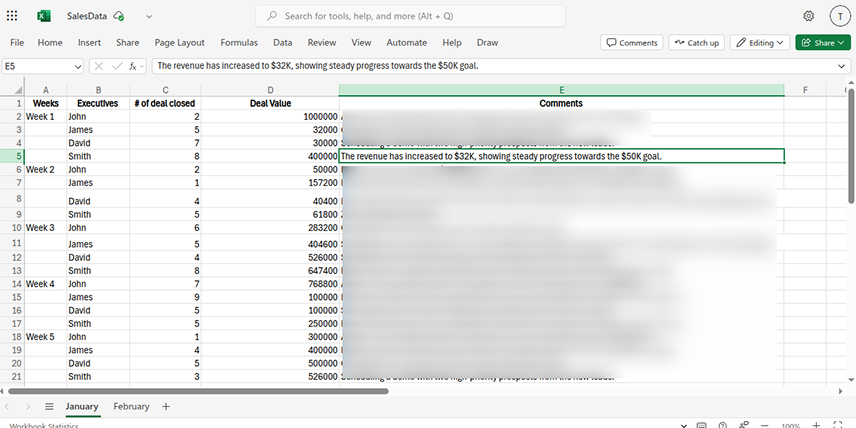
Task: Click the zoom in plus button
Action: pos(816,425)
